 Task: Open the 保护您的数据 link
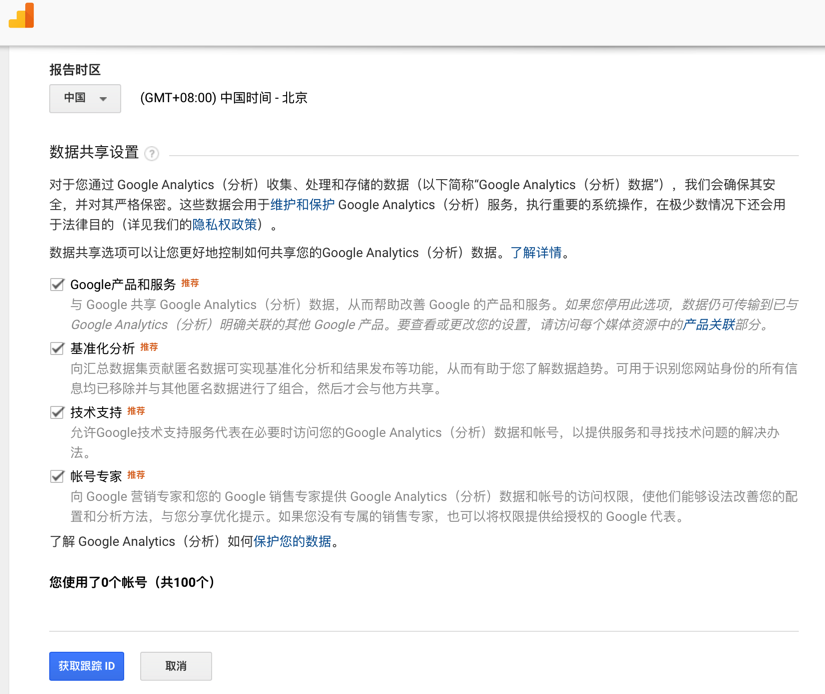pos(293,541)
